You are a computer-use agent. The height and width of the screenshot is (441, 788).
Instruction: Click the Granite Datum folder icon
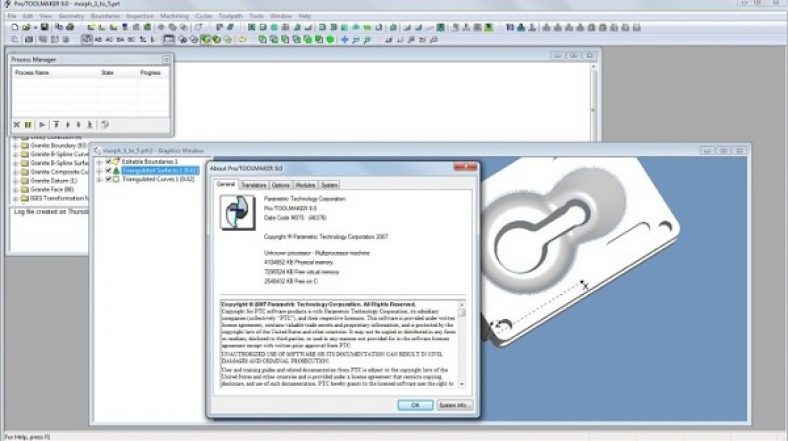point(25,181)
